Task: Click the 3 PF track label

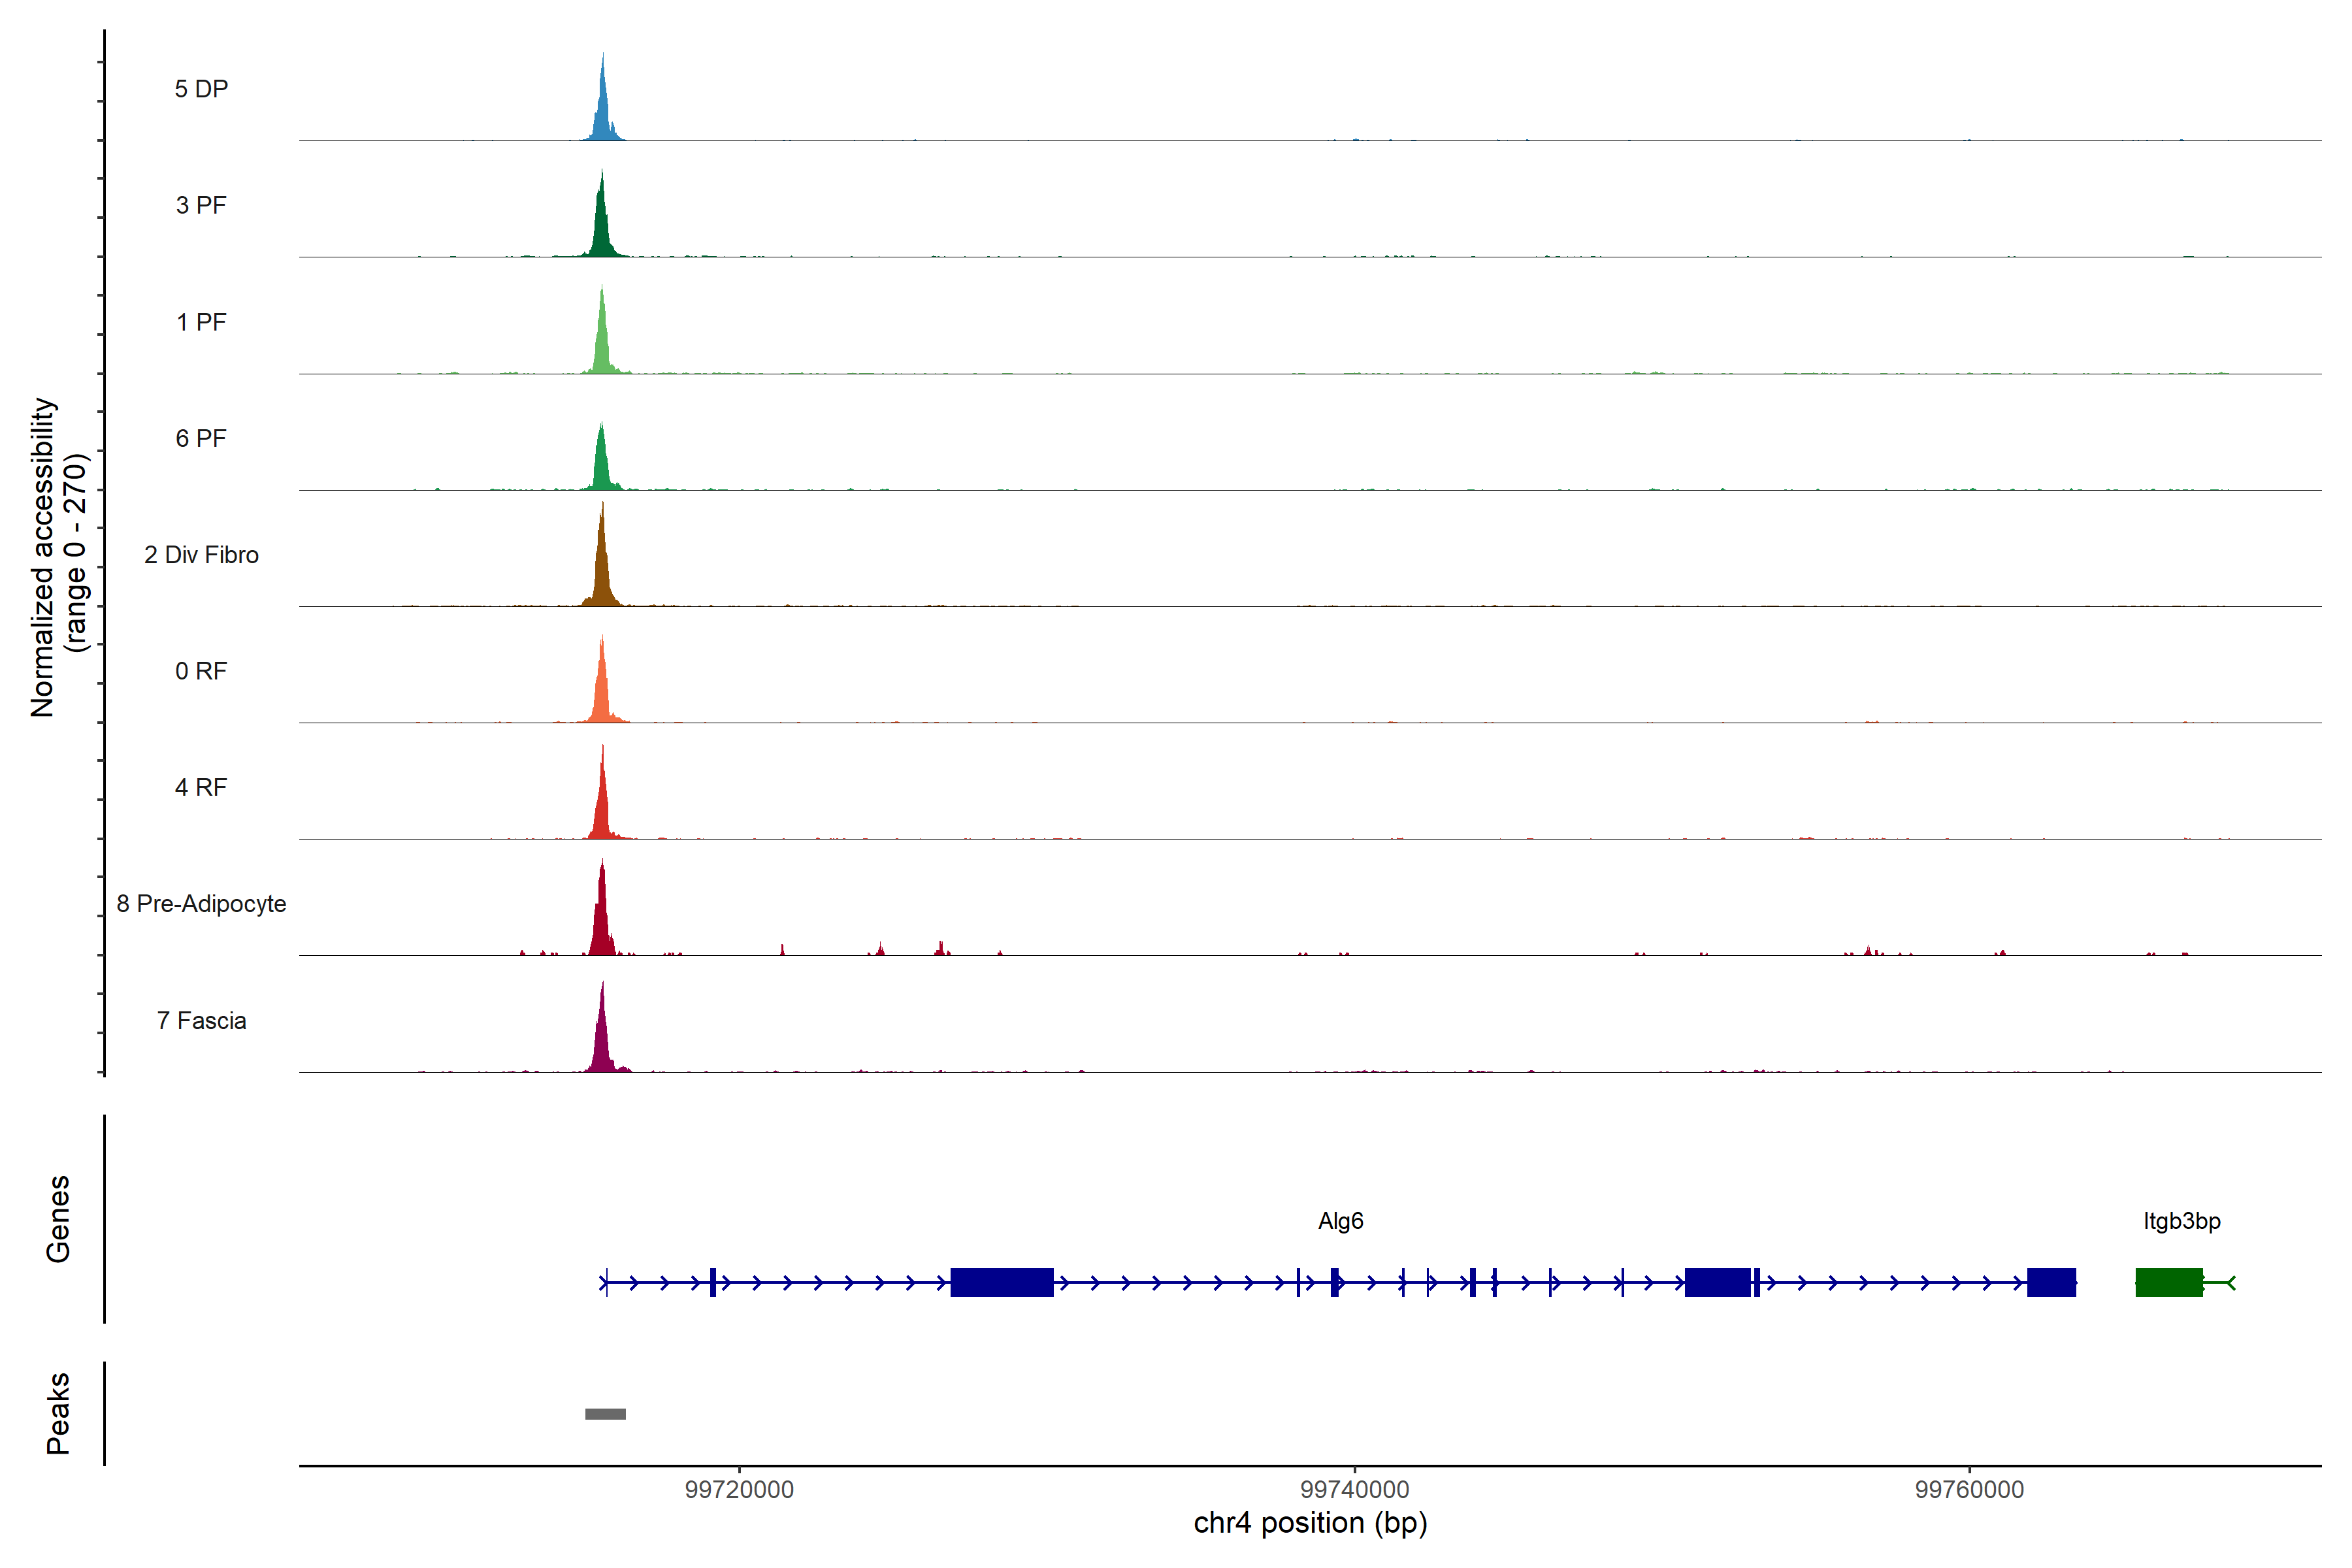Action: (x=201, y=205)
